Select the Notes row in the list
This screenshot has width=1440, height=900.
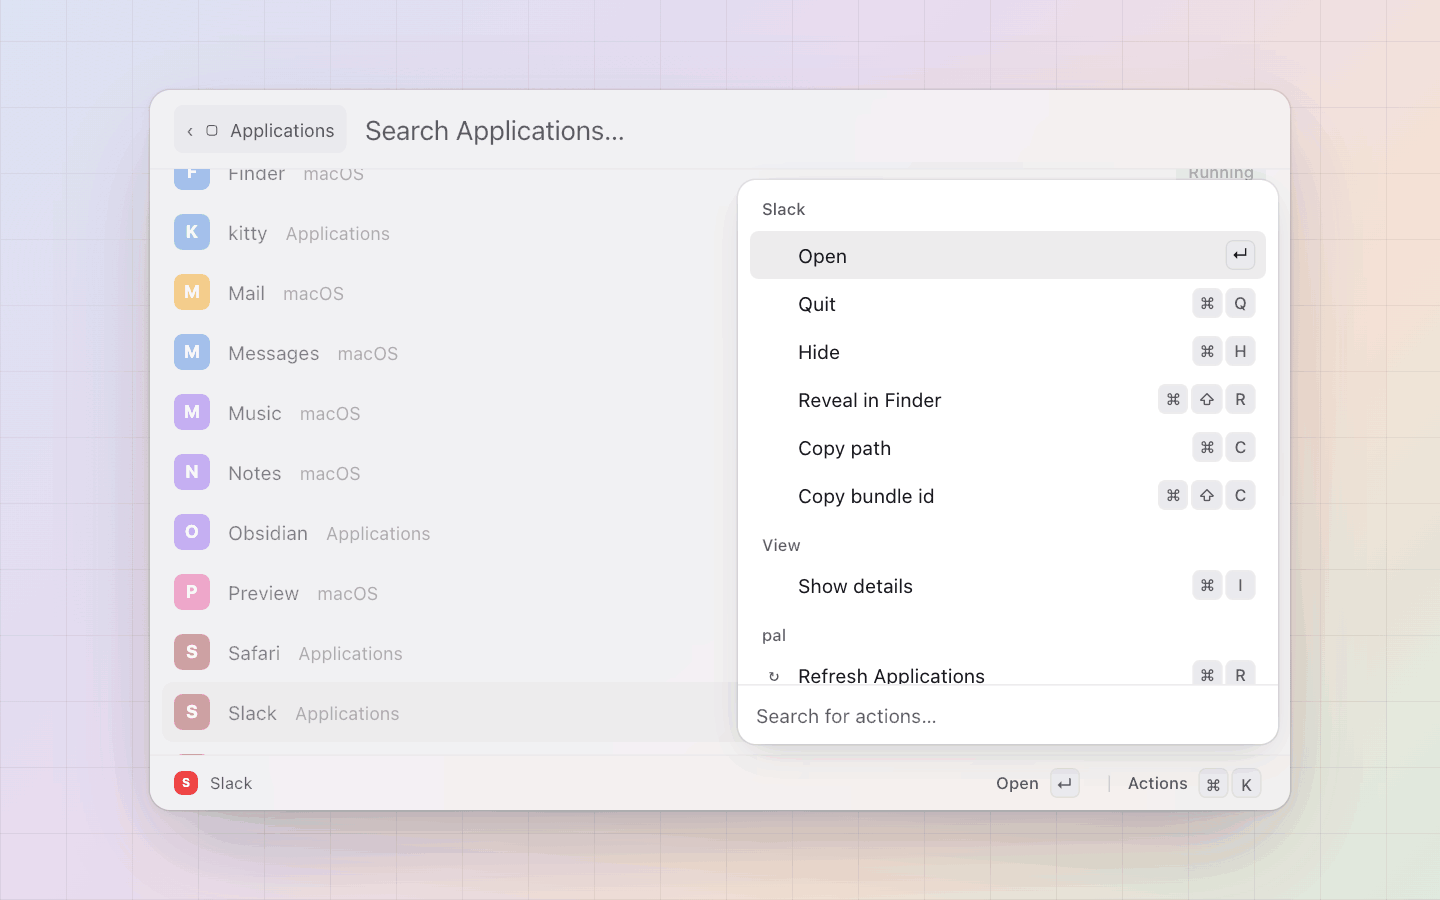(450, 472)
